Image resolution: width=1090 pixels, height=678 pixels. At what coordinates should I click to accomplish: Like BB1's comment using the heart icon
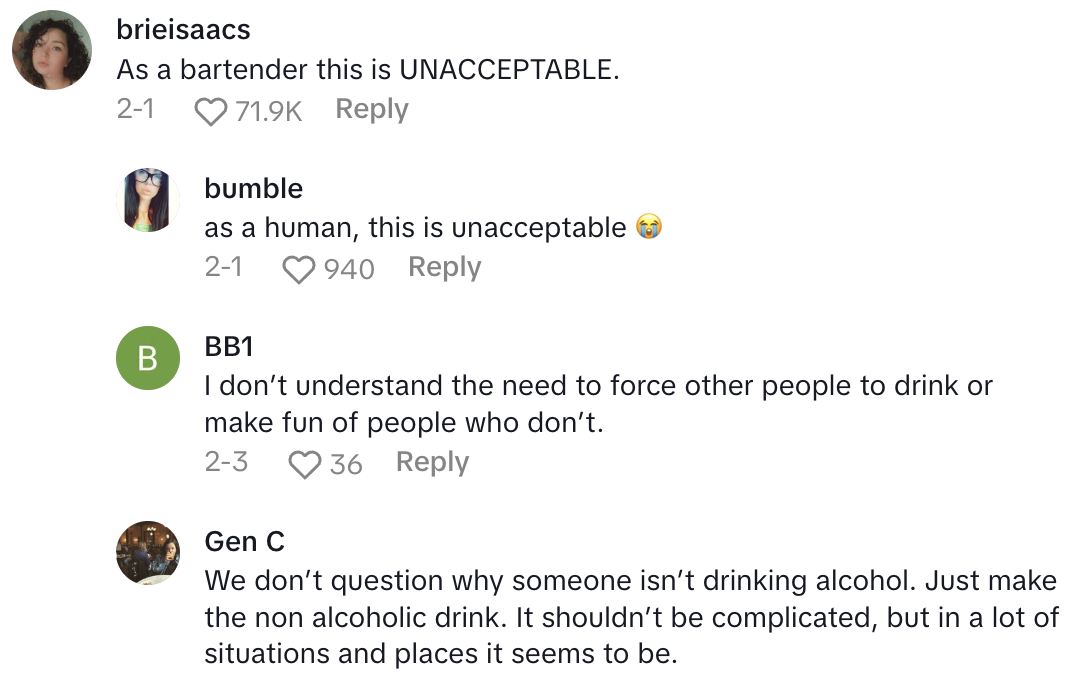pos(304,463)
